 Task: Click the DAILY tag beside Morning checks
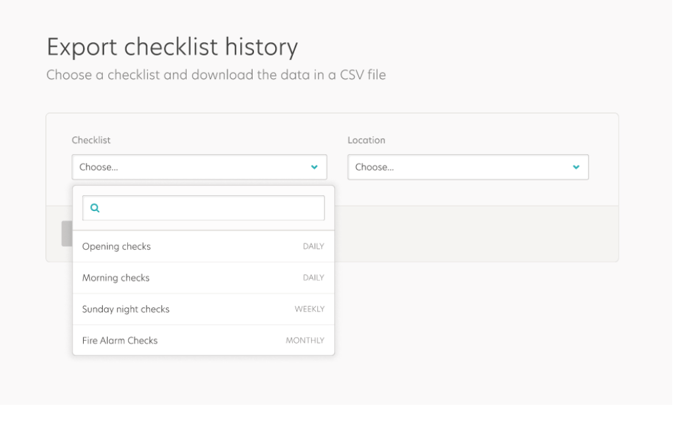313,278
